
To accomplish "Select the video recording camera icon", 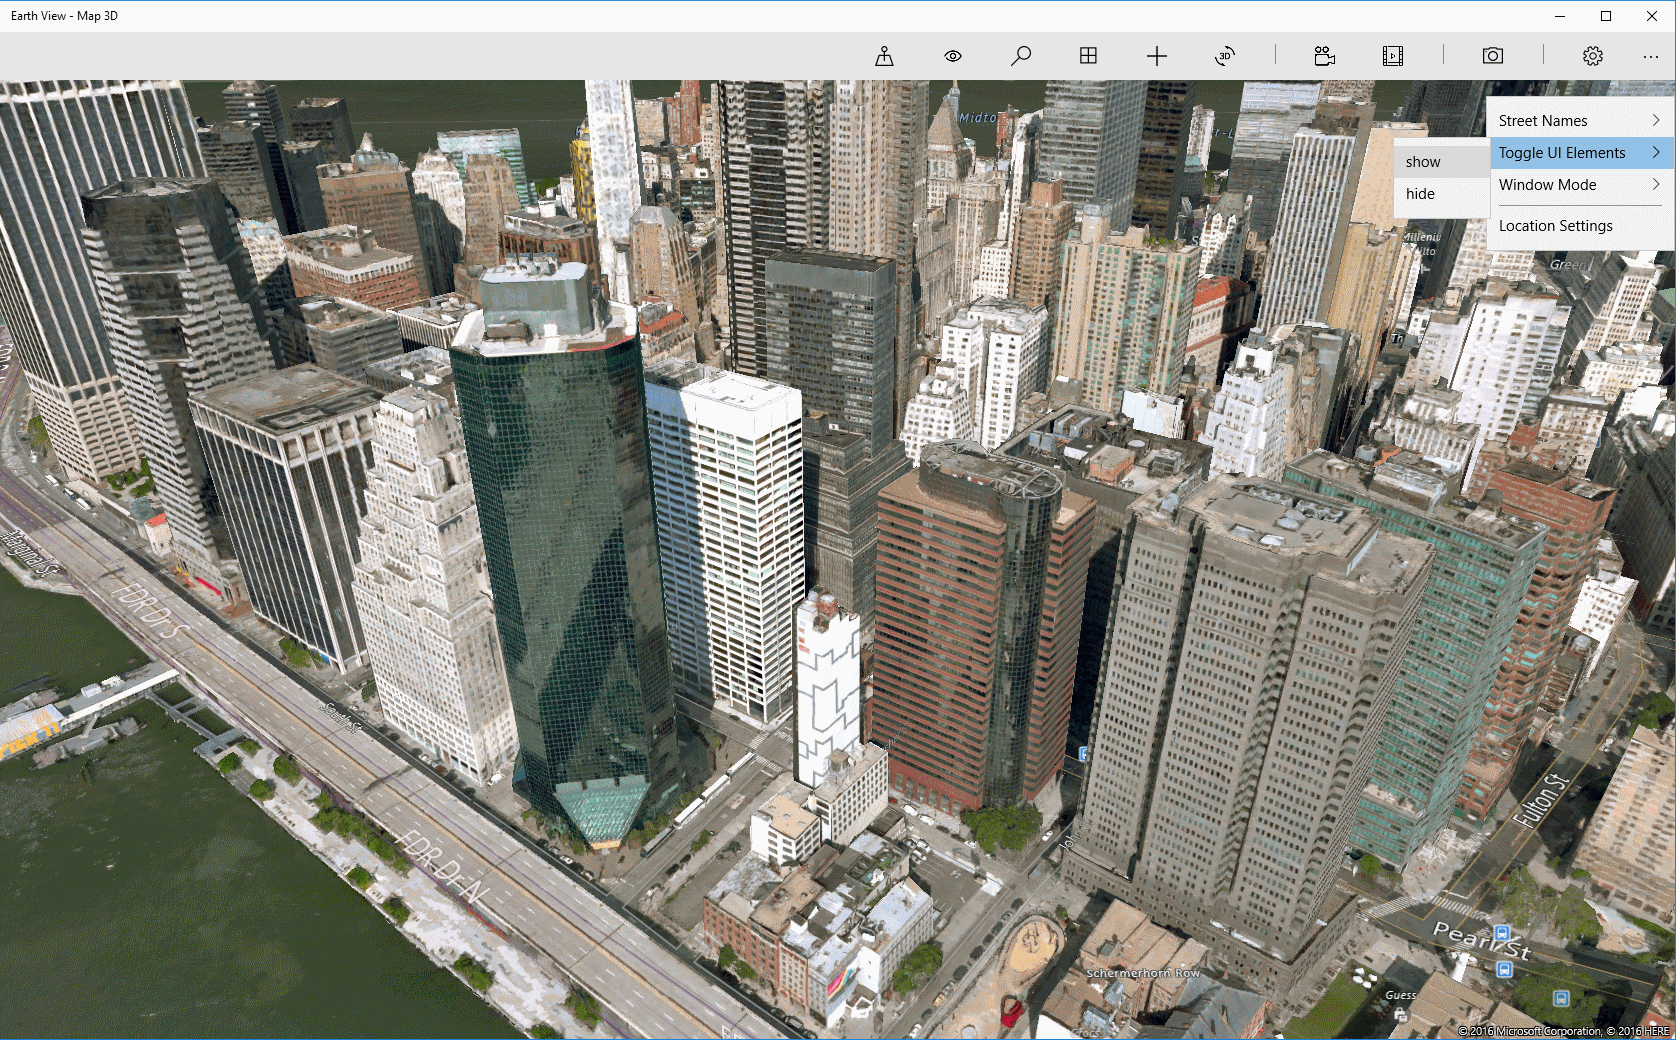I will click(x=1324, y=56).
